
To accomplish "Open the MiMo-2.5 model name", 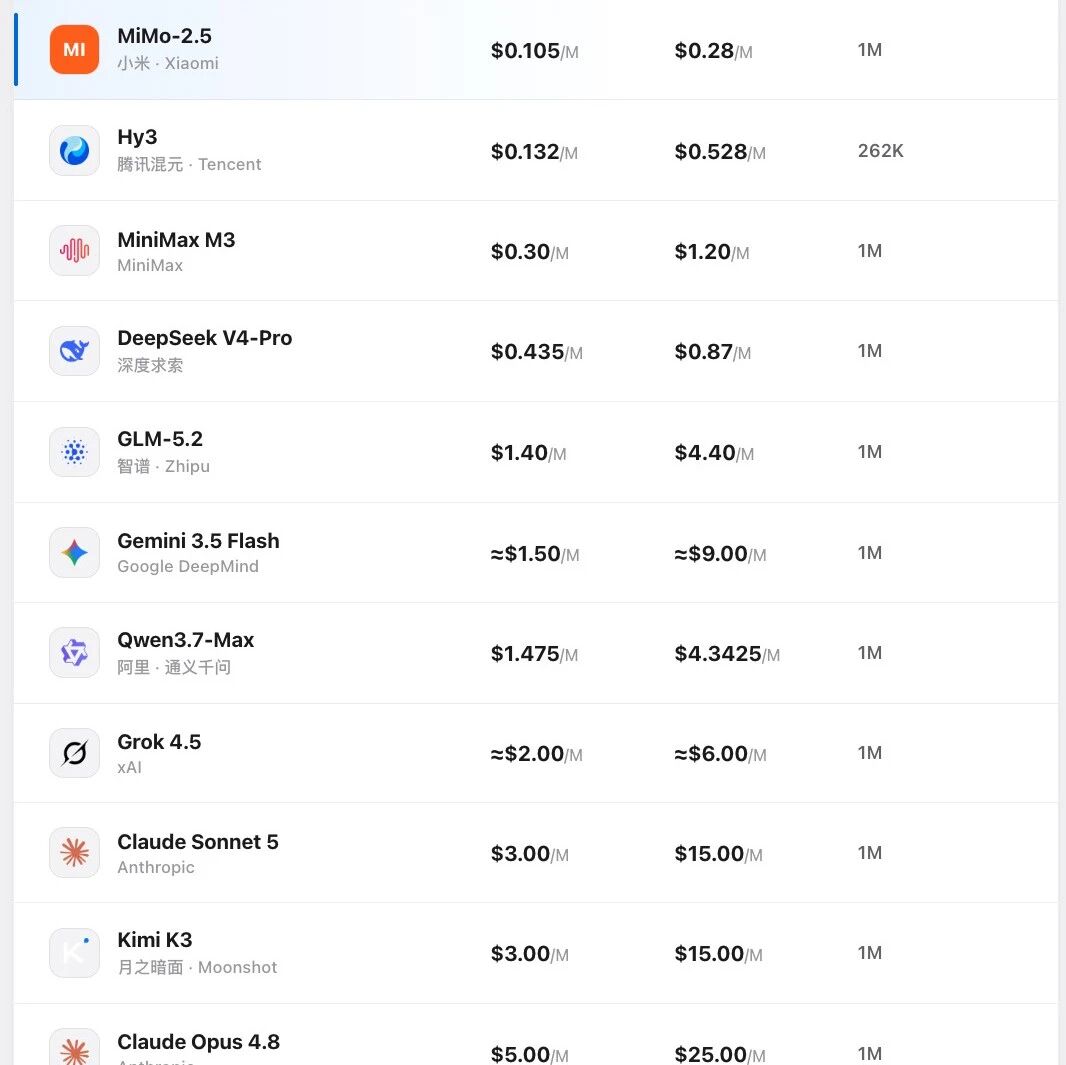I will click(x=165, y=36).
